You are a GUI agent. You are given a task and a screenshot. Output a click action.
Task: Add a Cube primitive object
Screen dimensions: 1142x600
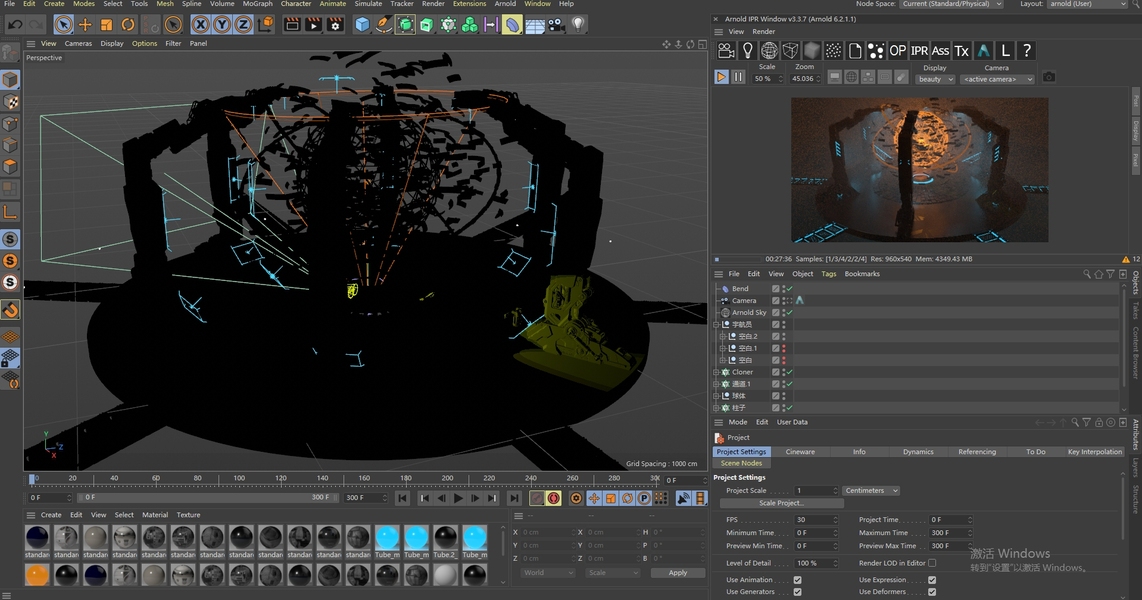click(x=362, y=25)
